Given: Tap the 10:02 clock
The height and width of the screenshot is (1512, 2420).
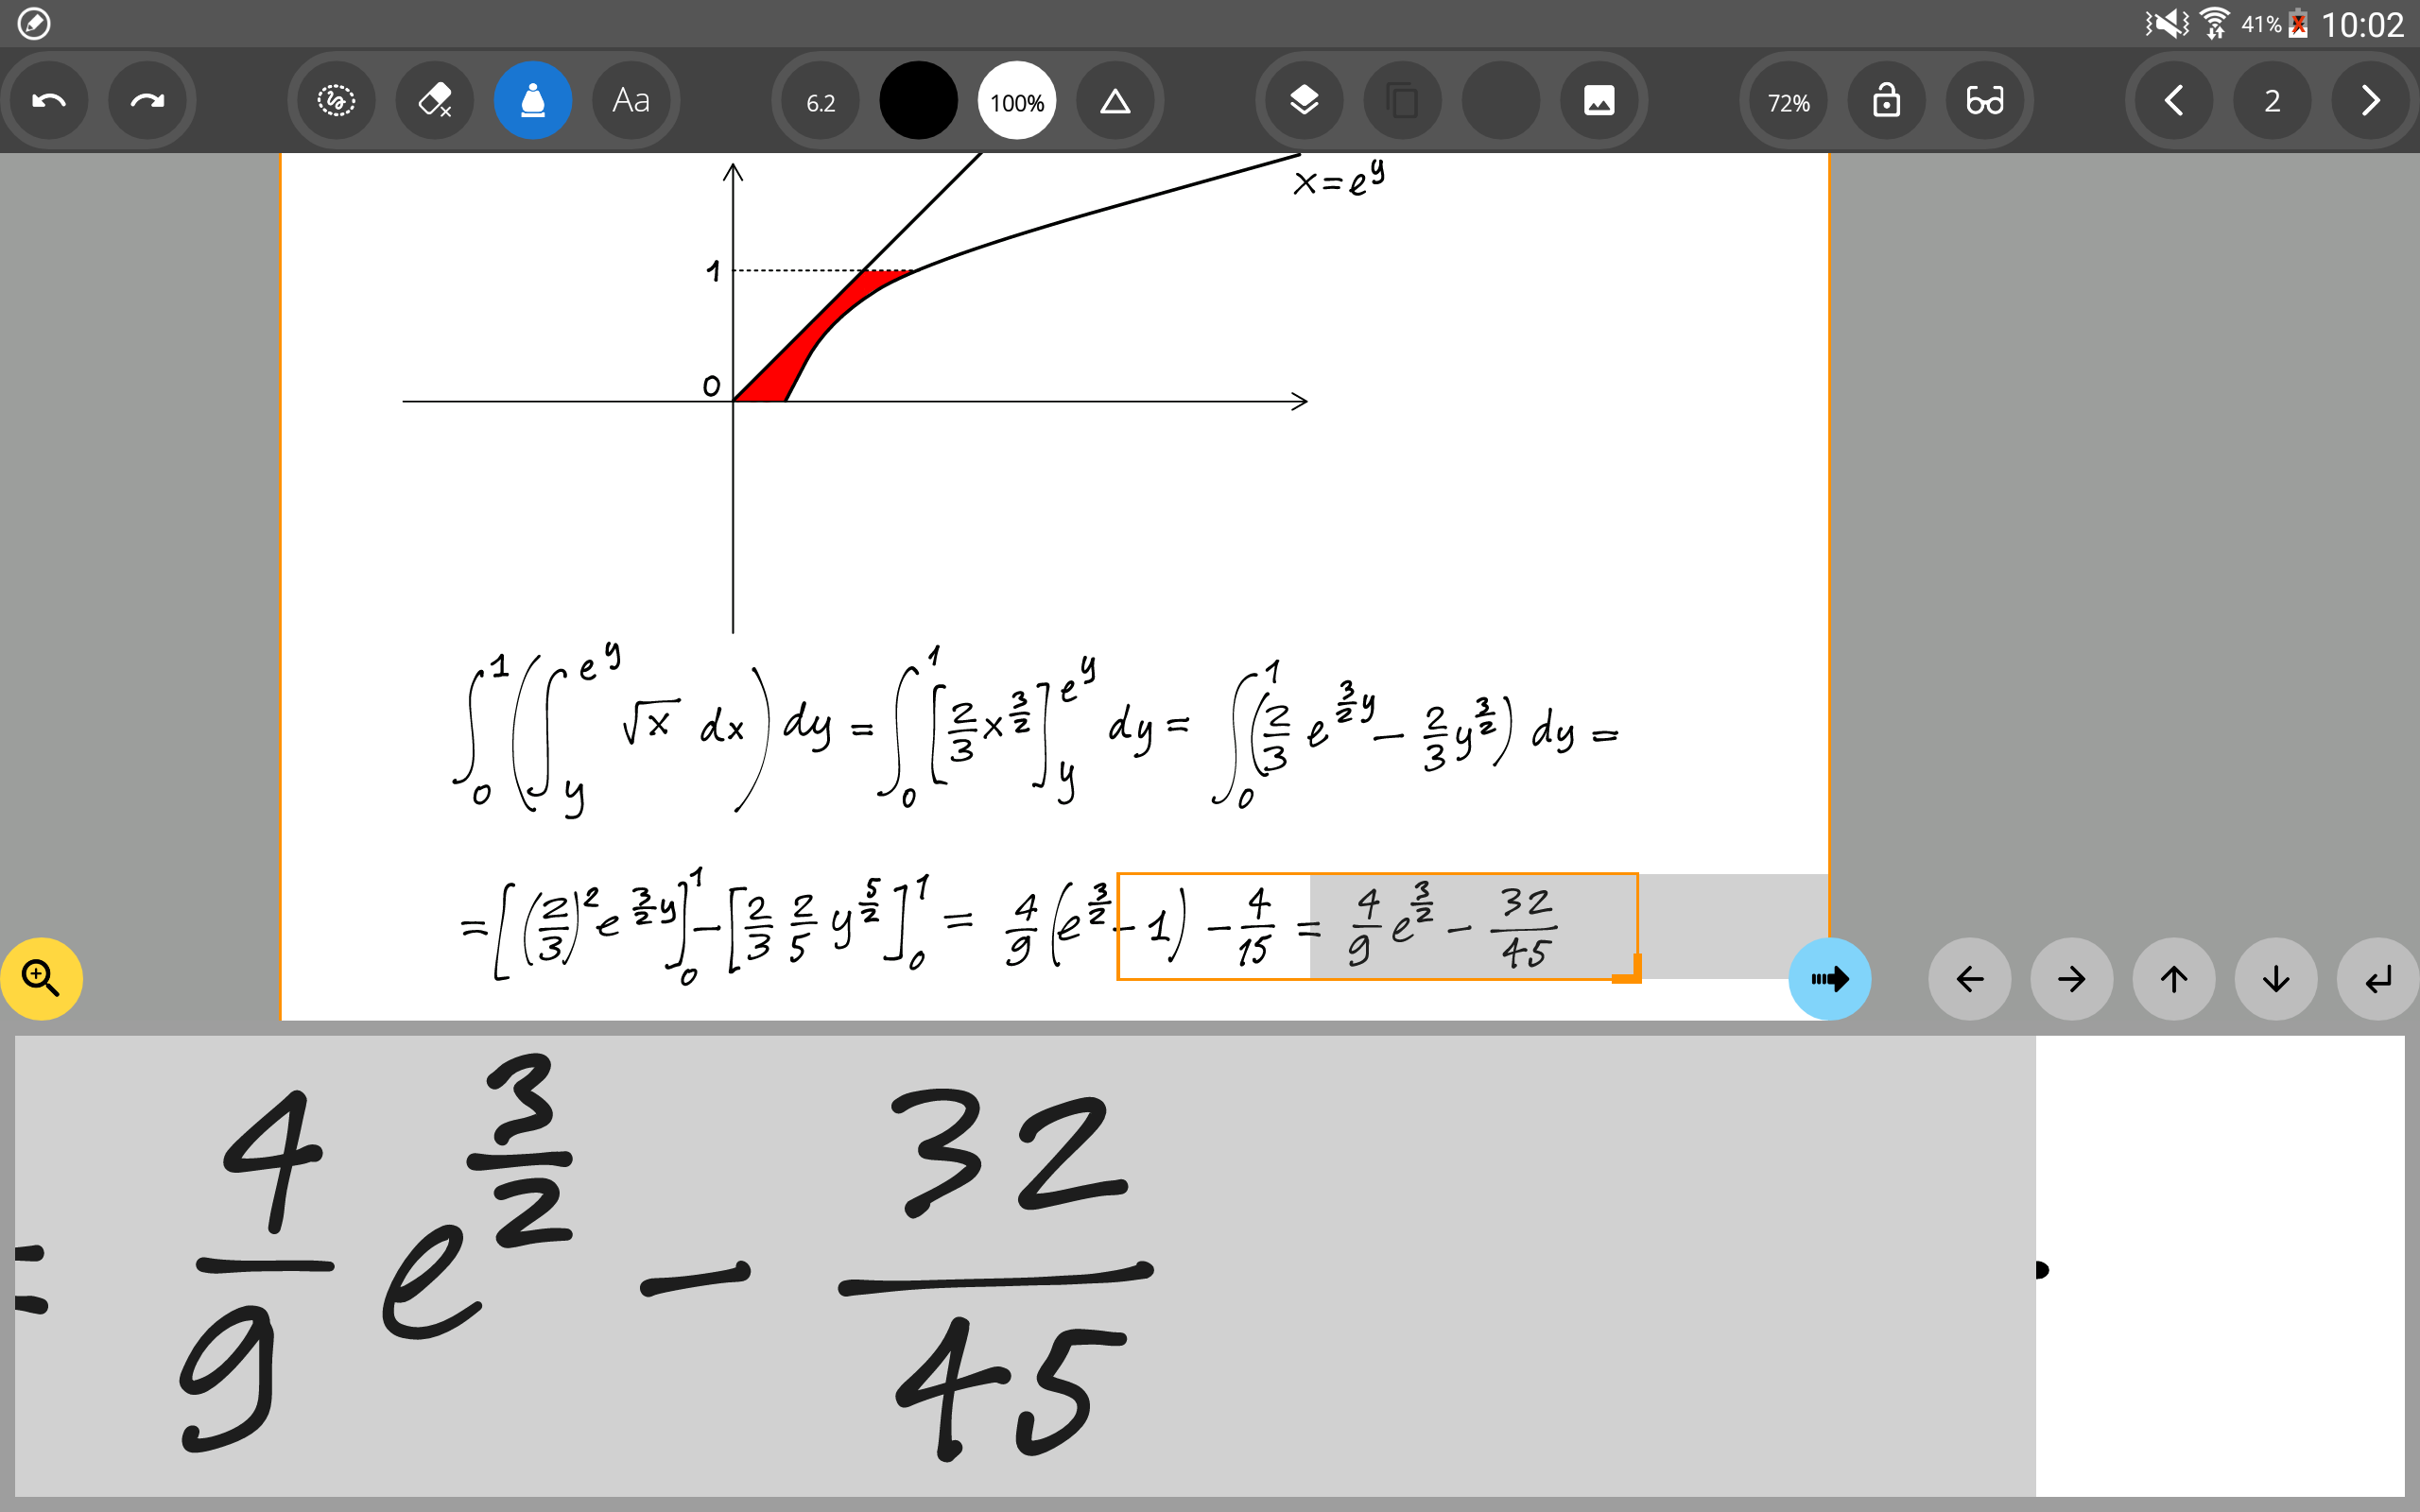Looking at the screenshot, I should pos(2362,24).
